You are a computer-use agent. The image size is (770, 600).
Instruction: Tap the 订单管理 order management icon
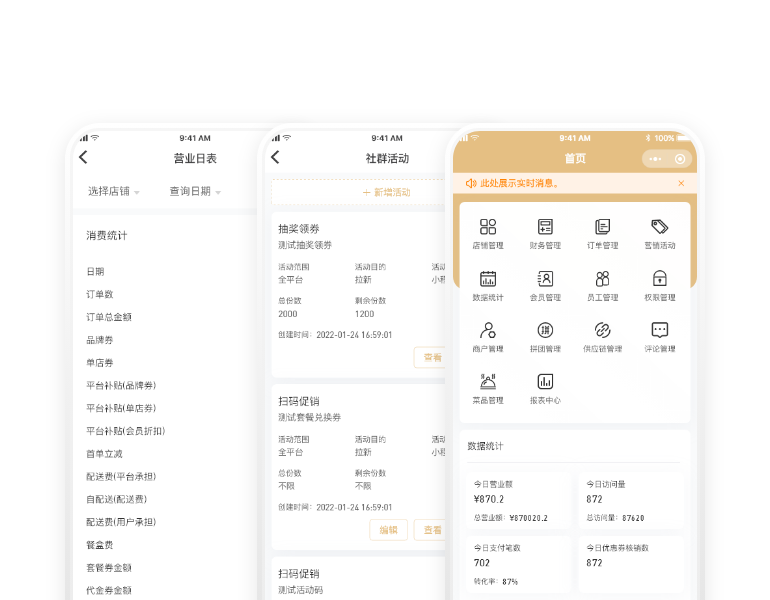click(x=602, y=228)
